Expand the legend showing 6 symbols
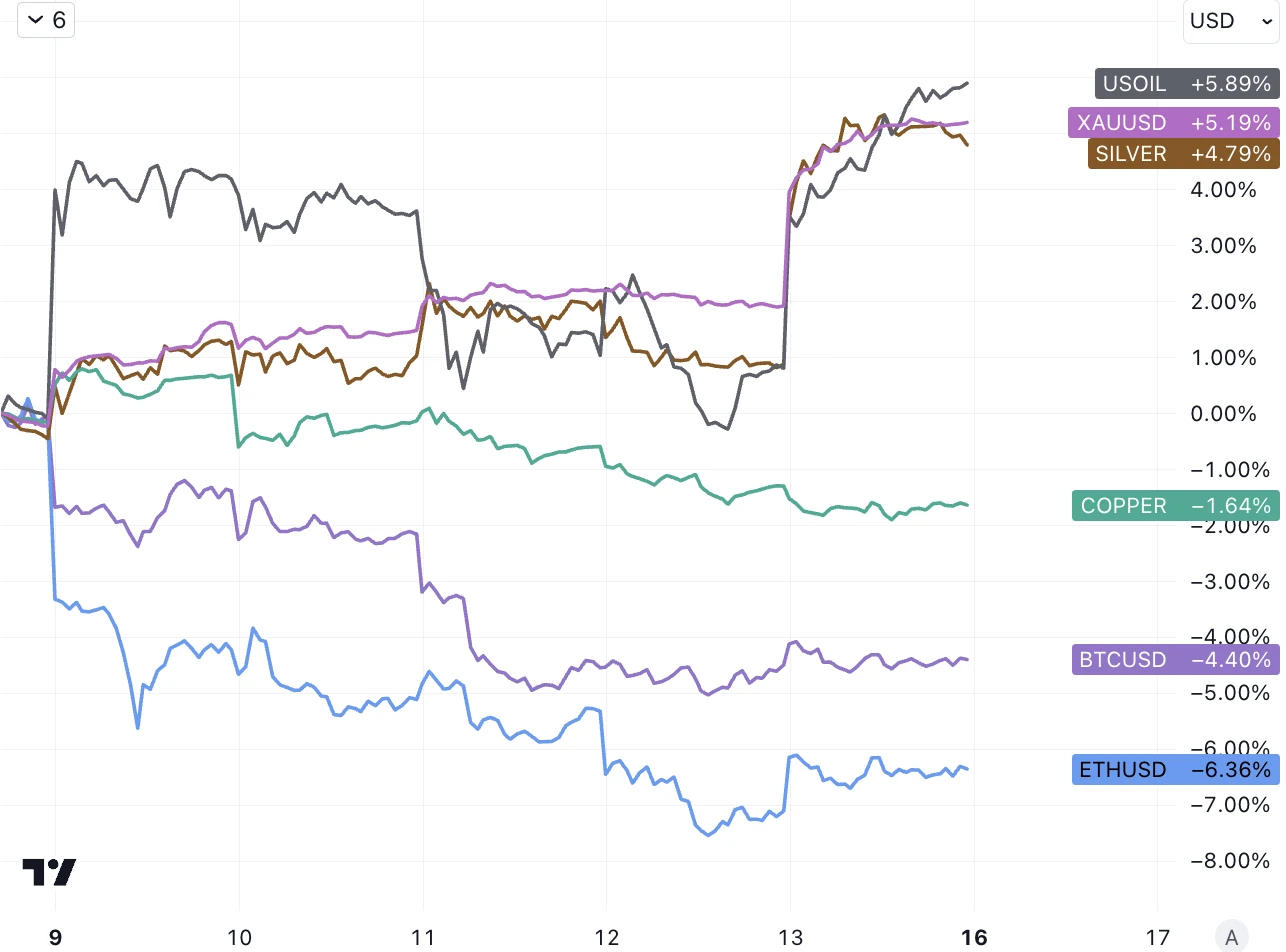 pos(46,20)
